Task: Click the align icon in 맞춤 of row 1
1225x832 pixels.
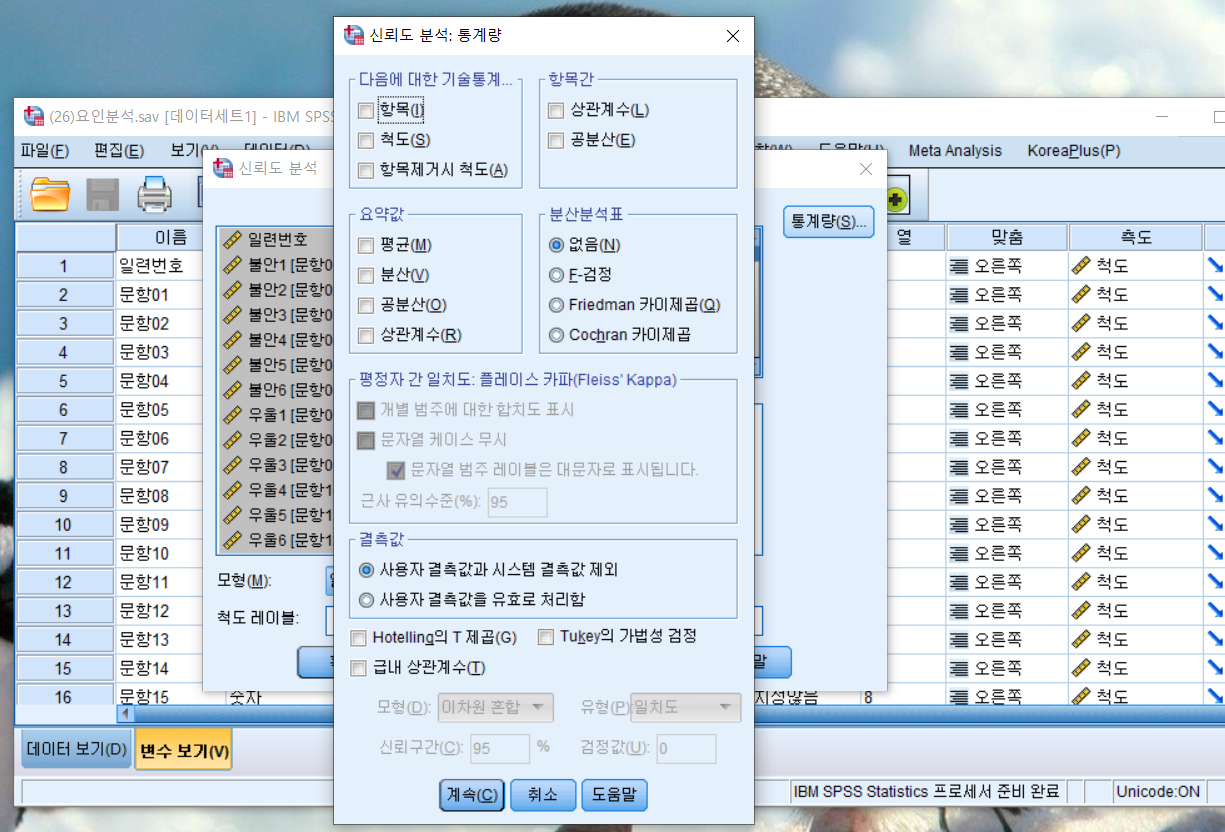Action: (x=959, y=266)
